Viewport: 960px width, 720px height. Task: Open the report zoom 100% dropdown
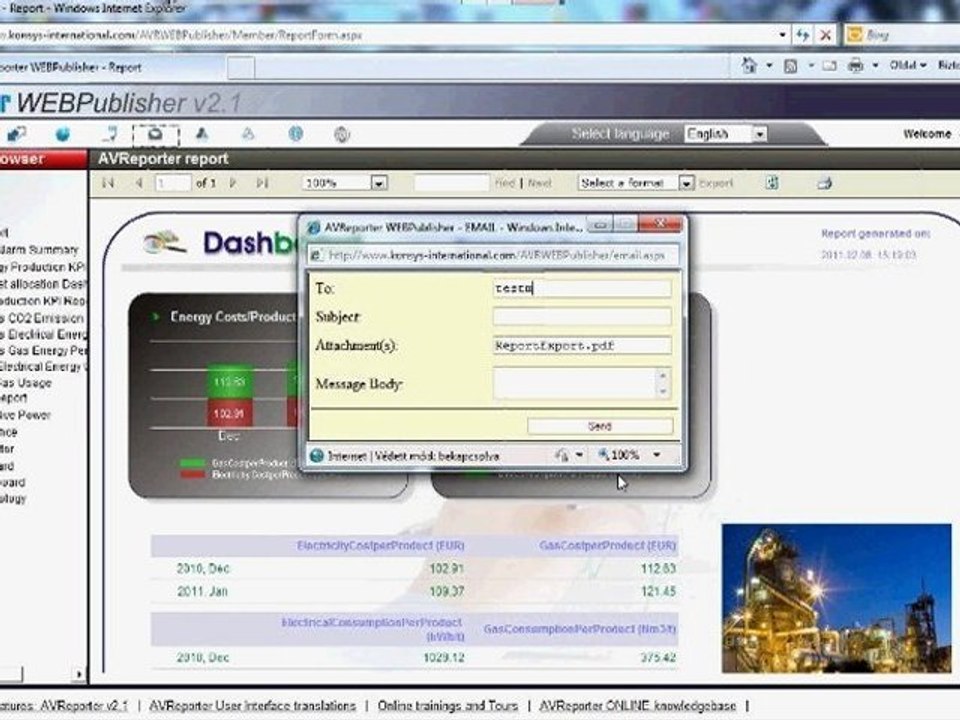pos(379,183)
